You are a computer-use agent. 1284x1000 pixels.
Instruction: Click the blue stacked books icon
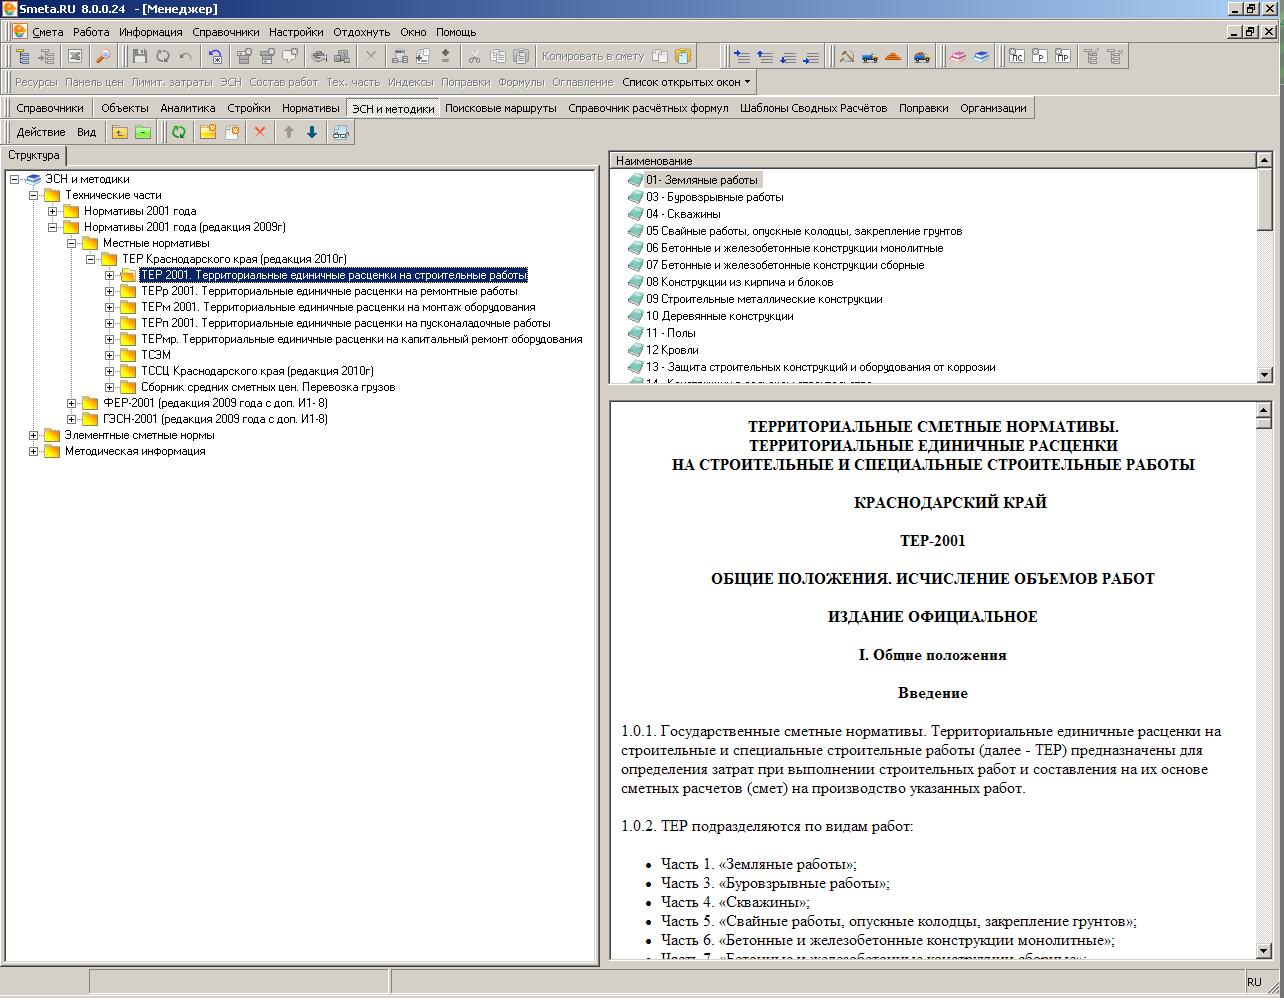pos(981,57)
